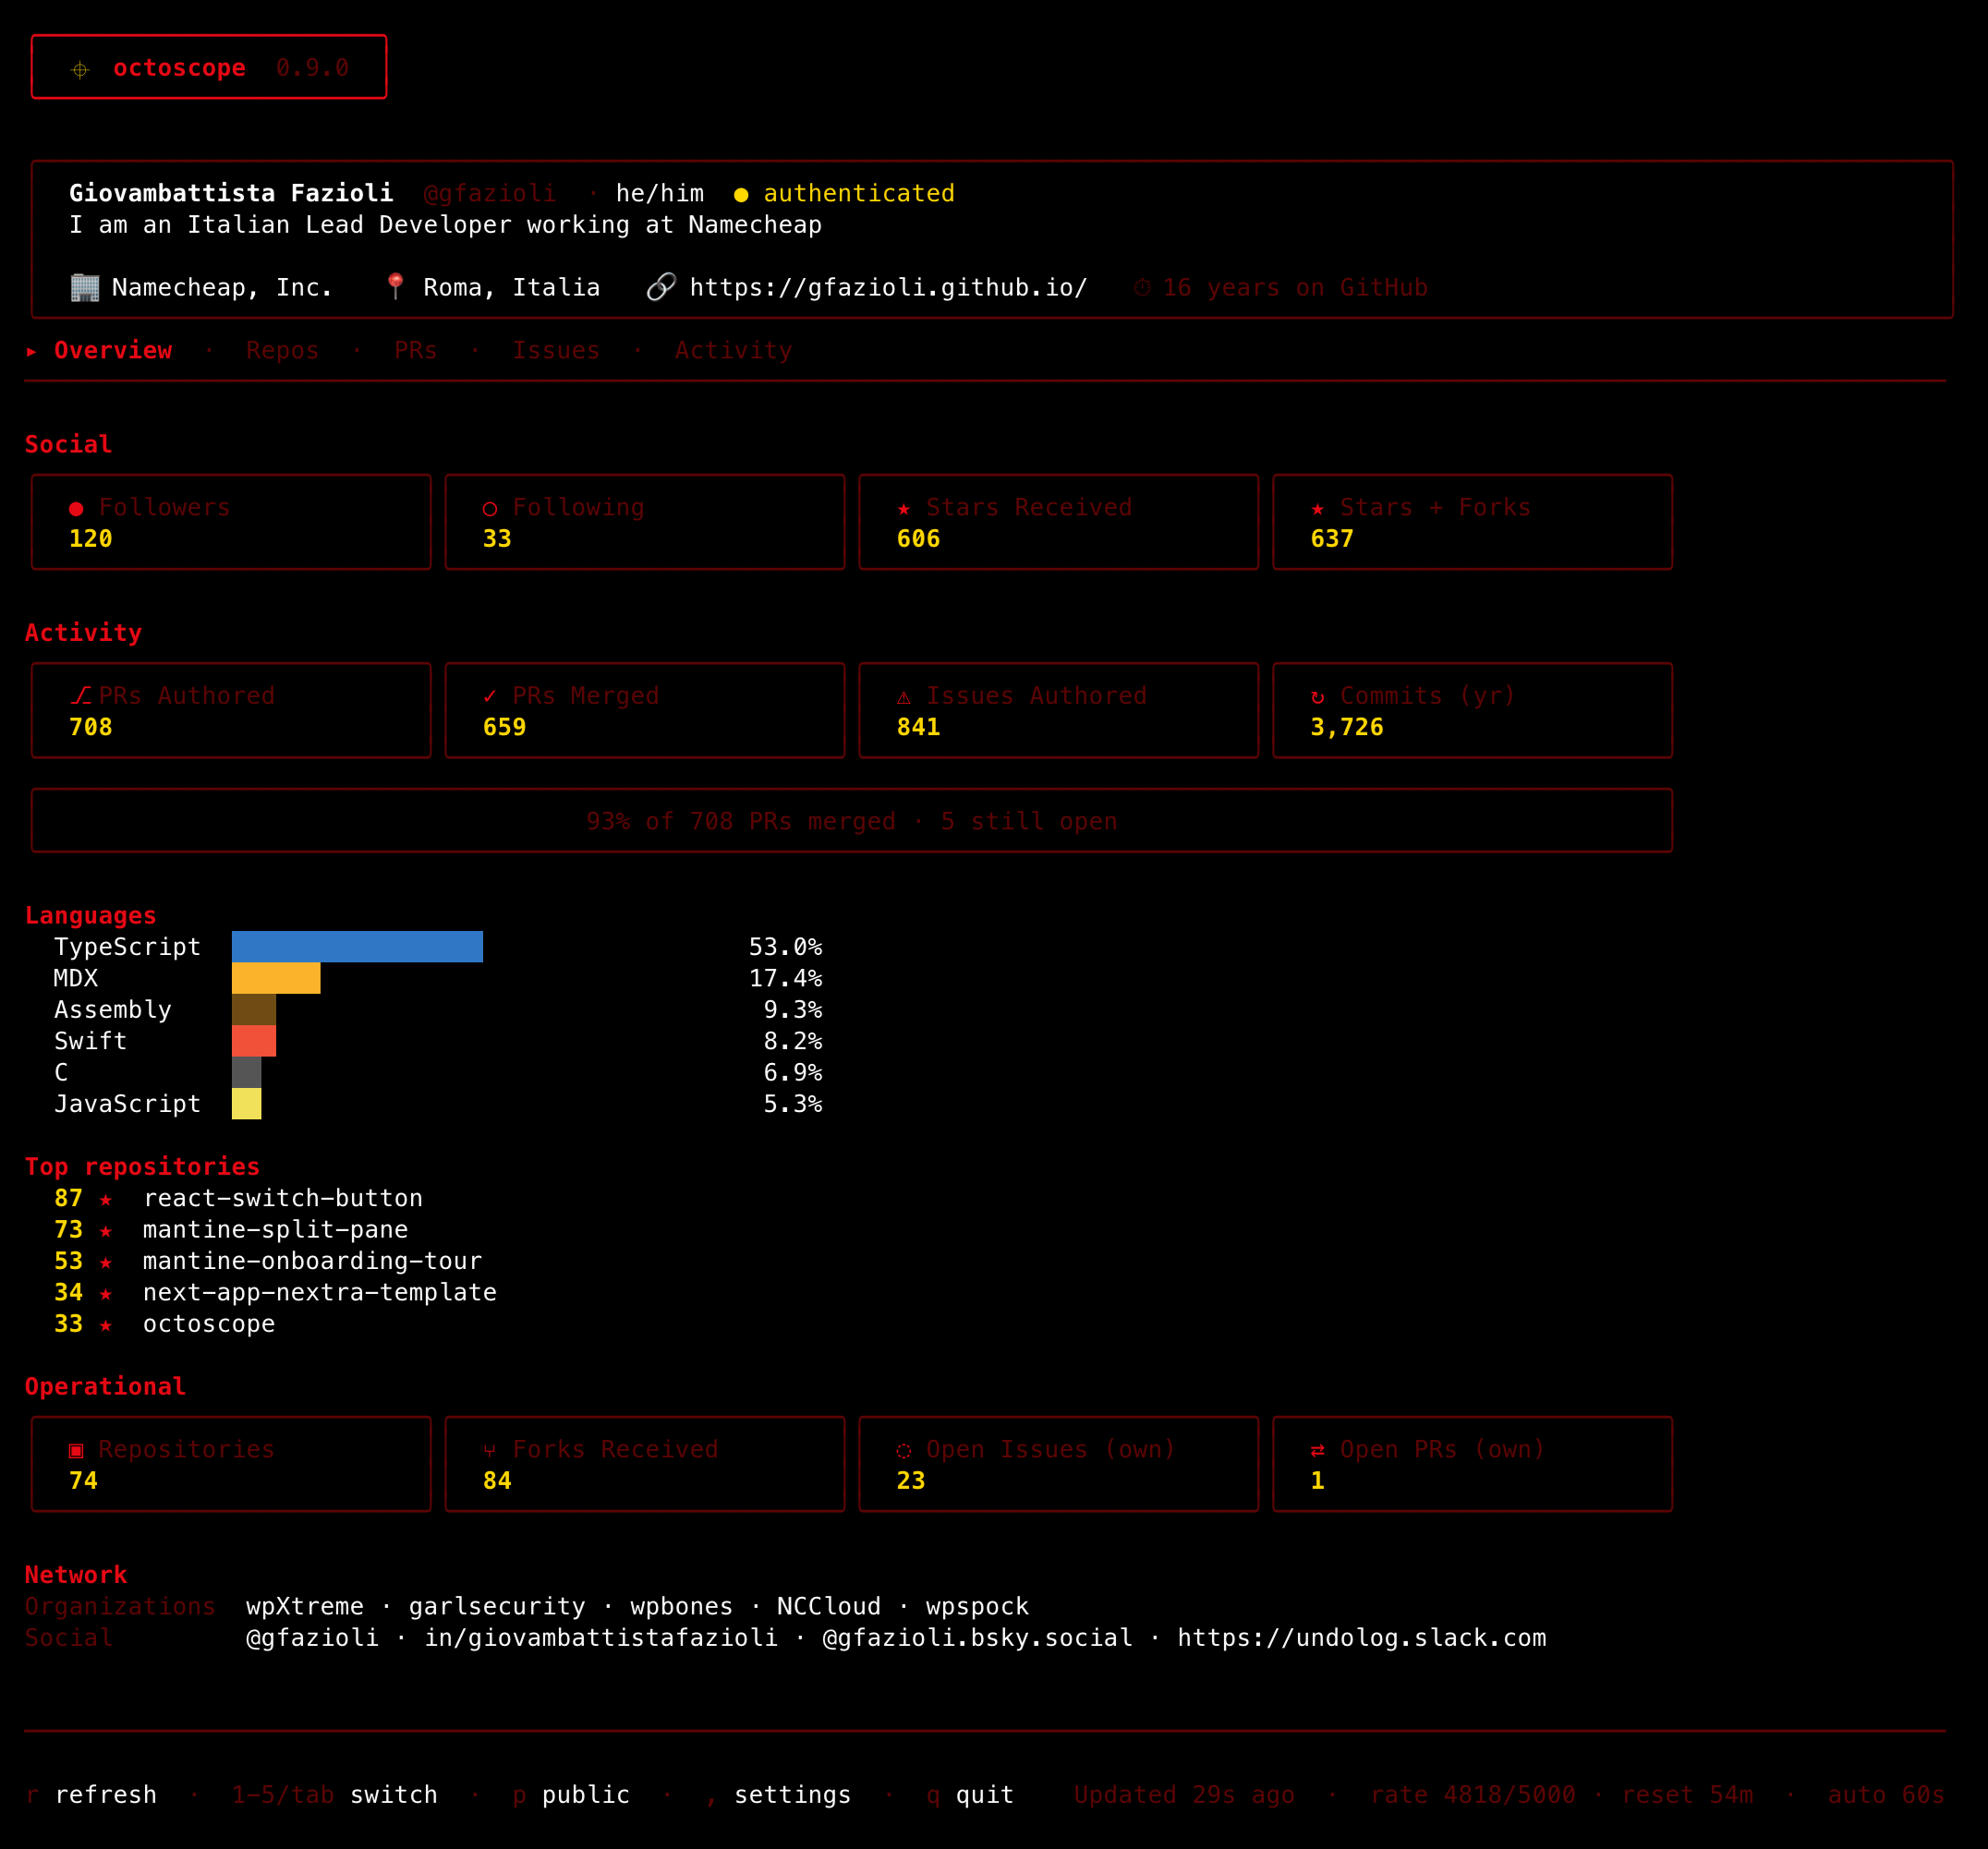Click the yellow JavaScript language bar
This screenshot has height=1849, width=1988.
click(247, 1103)
